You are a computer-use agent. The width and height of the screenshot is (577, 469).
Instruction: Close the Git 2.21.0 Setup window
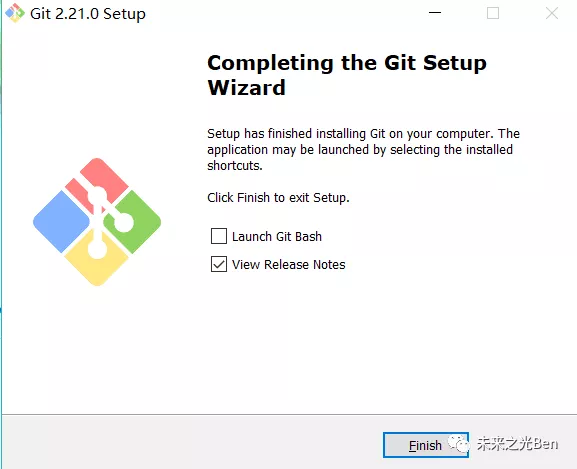click(552, 13)
